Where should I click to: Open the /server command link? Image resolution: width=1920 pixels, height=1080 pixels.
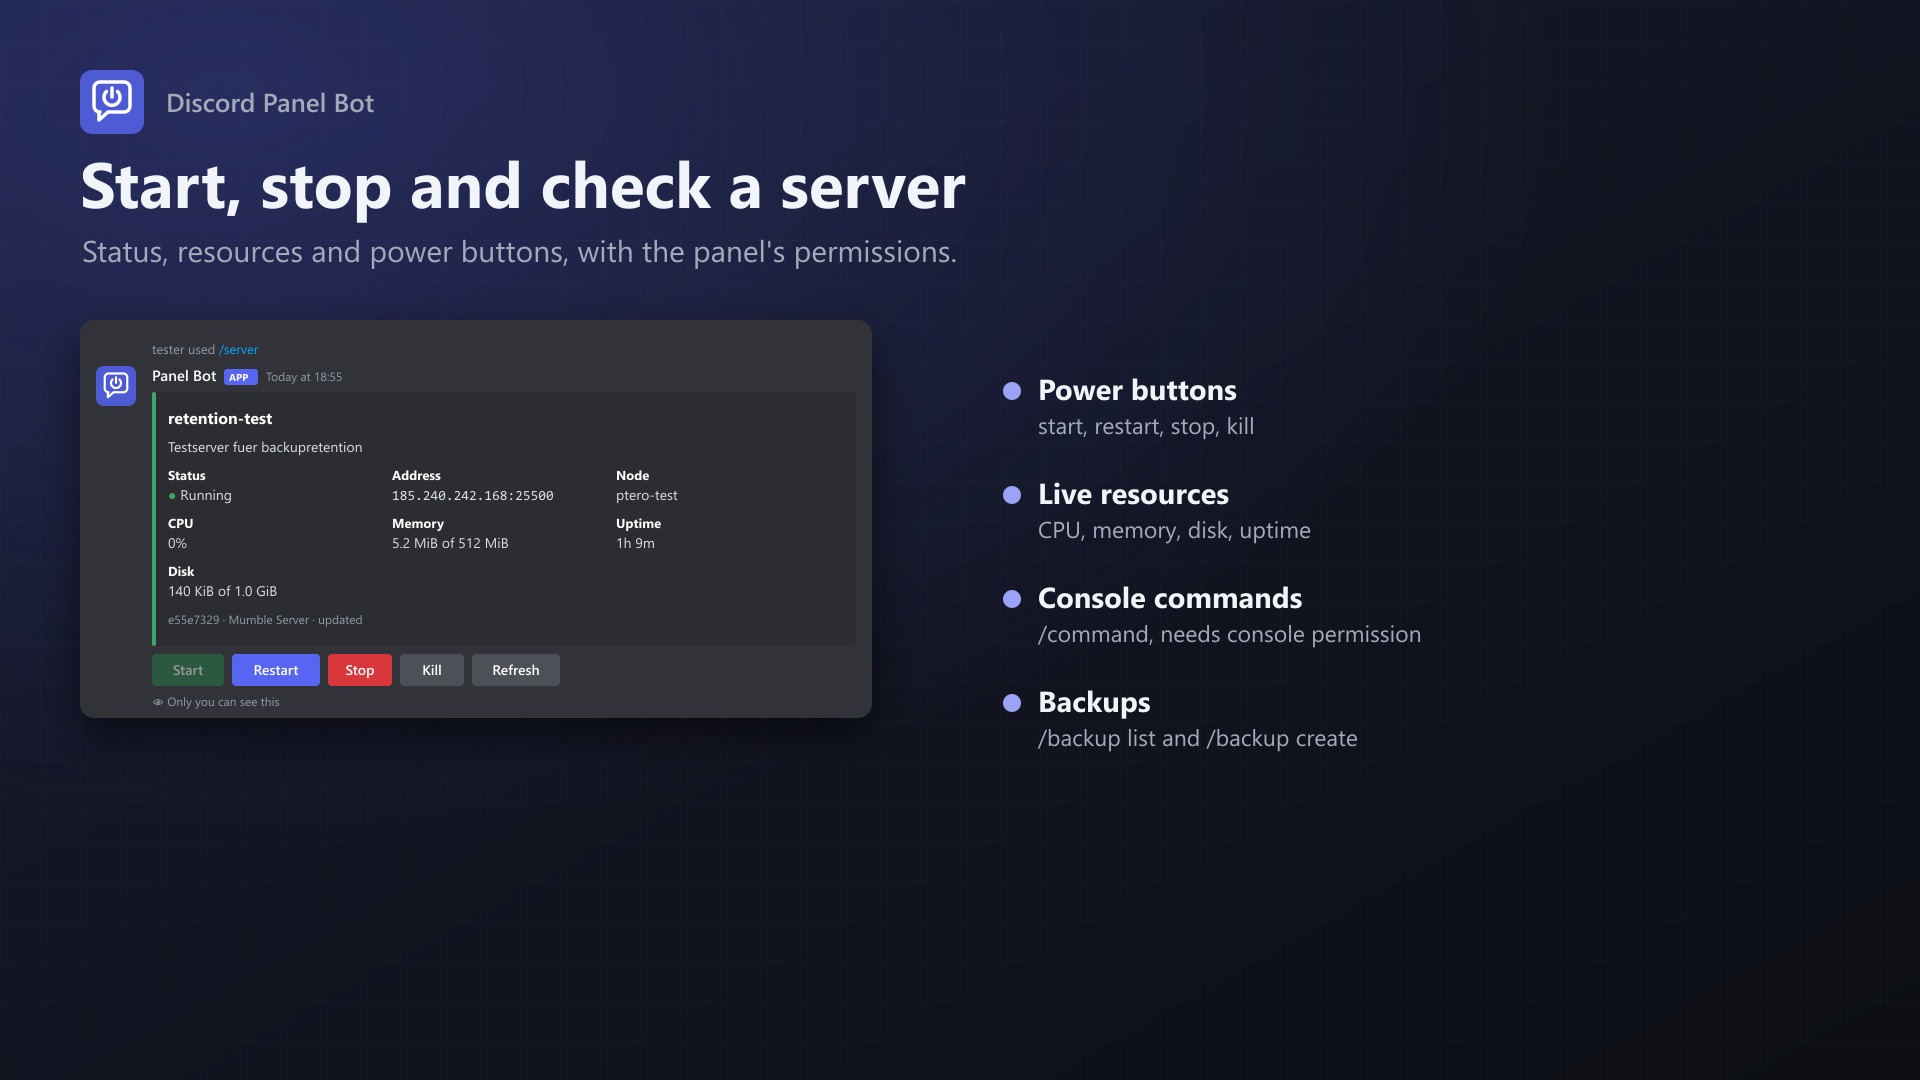coord(239,350)
